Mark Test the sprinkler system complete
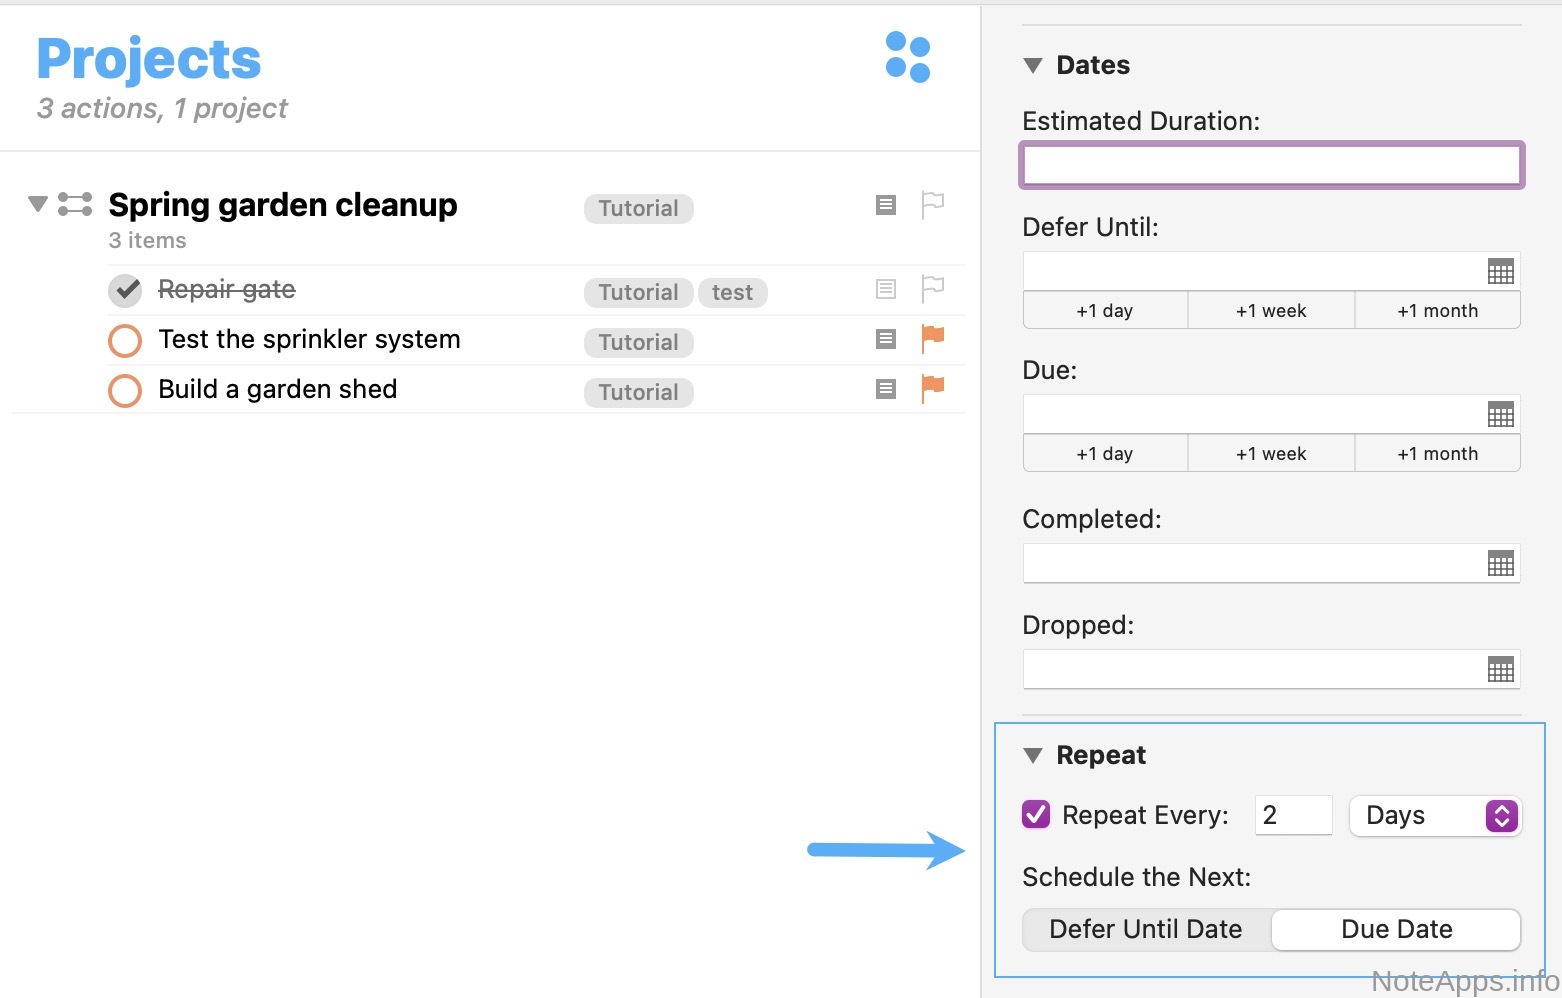 (x=125, y=340)
